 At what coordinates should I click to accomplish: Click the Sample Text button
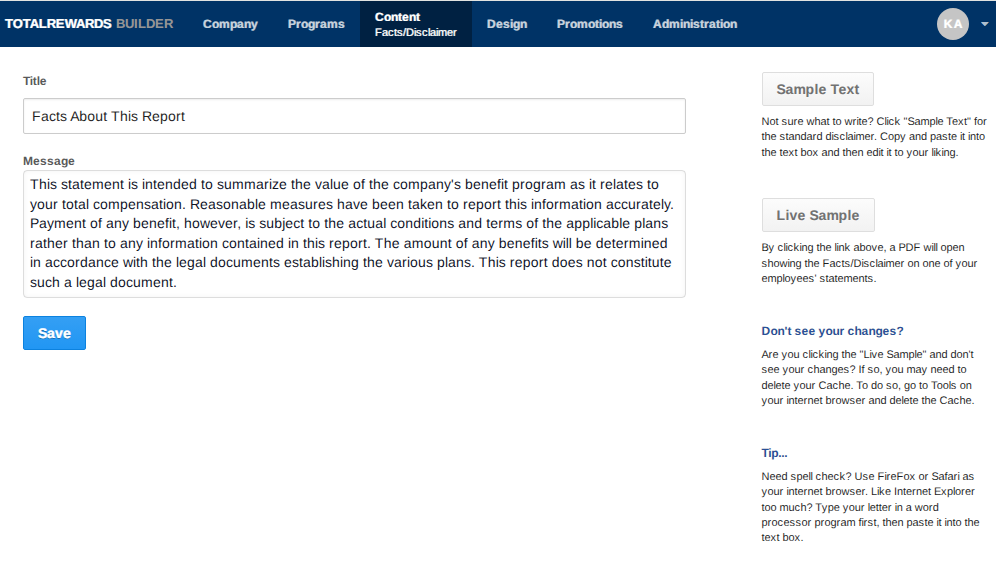pyautogui.click(x=818, y=89)
